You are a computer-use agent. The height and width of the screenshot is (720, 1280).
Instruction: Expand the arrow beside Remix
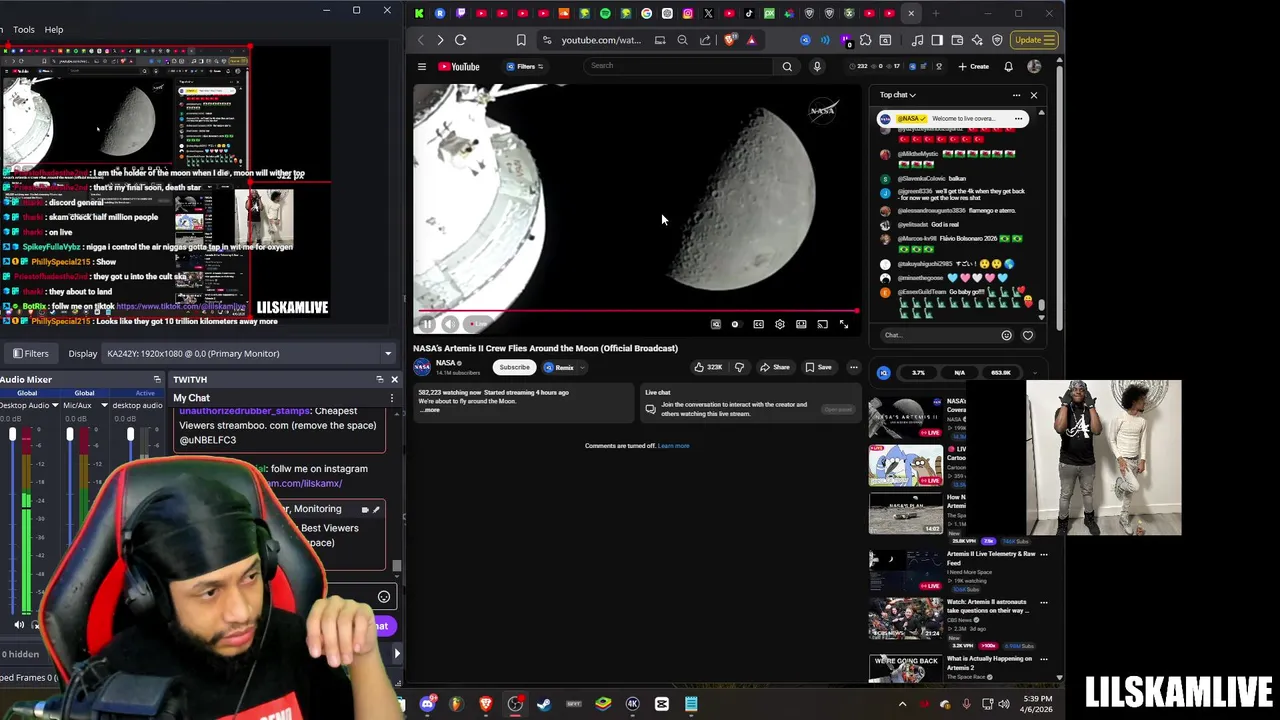(x=582, y=367)
